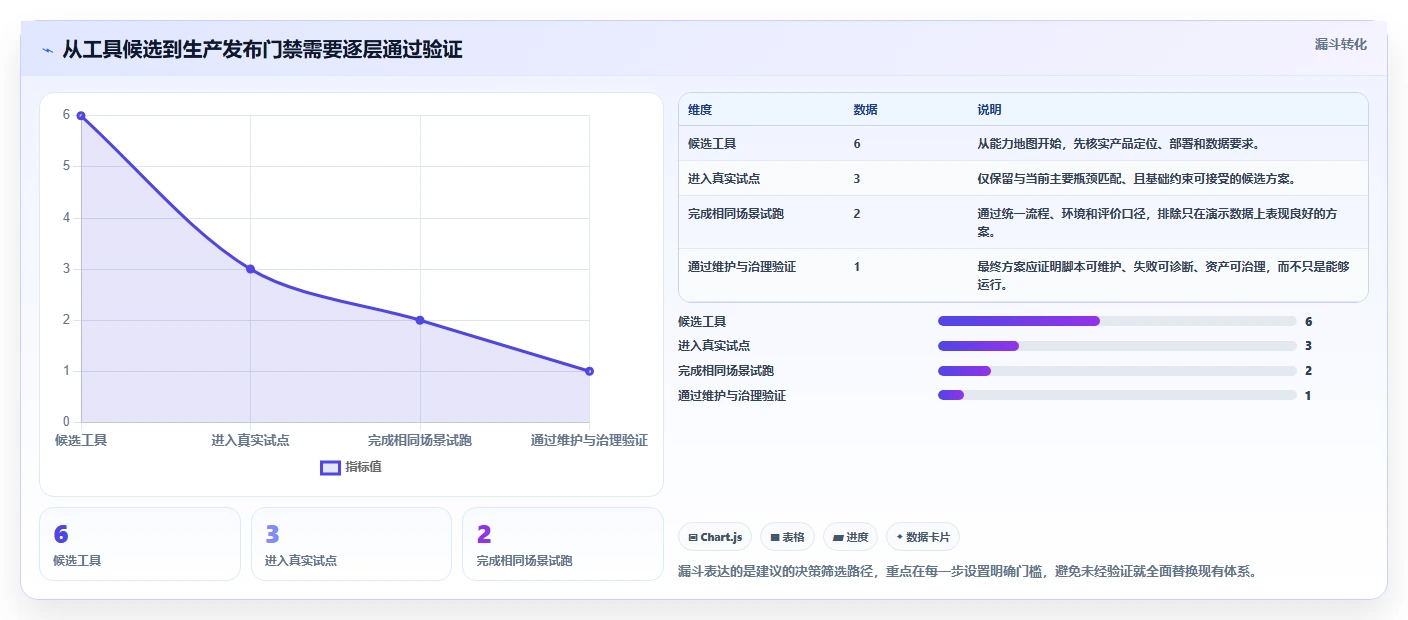Click the value 6 beside 候选工具 progress bar

(1308, 321)
